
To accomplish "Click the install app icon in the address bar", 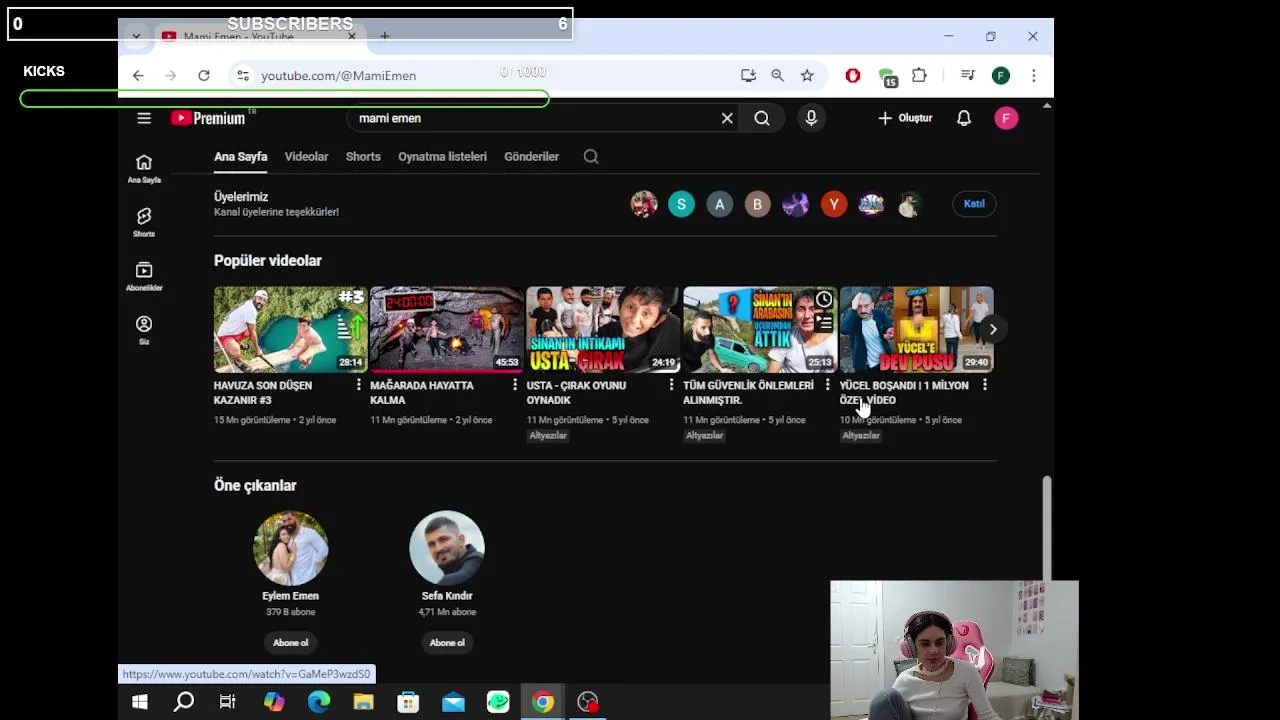I will point(748,75).
